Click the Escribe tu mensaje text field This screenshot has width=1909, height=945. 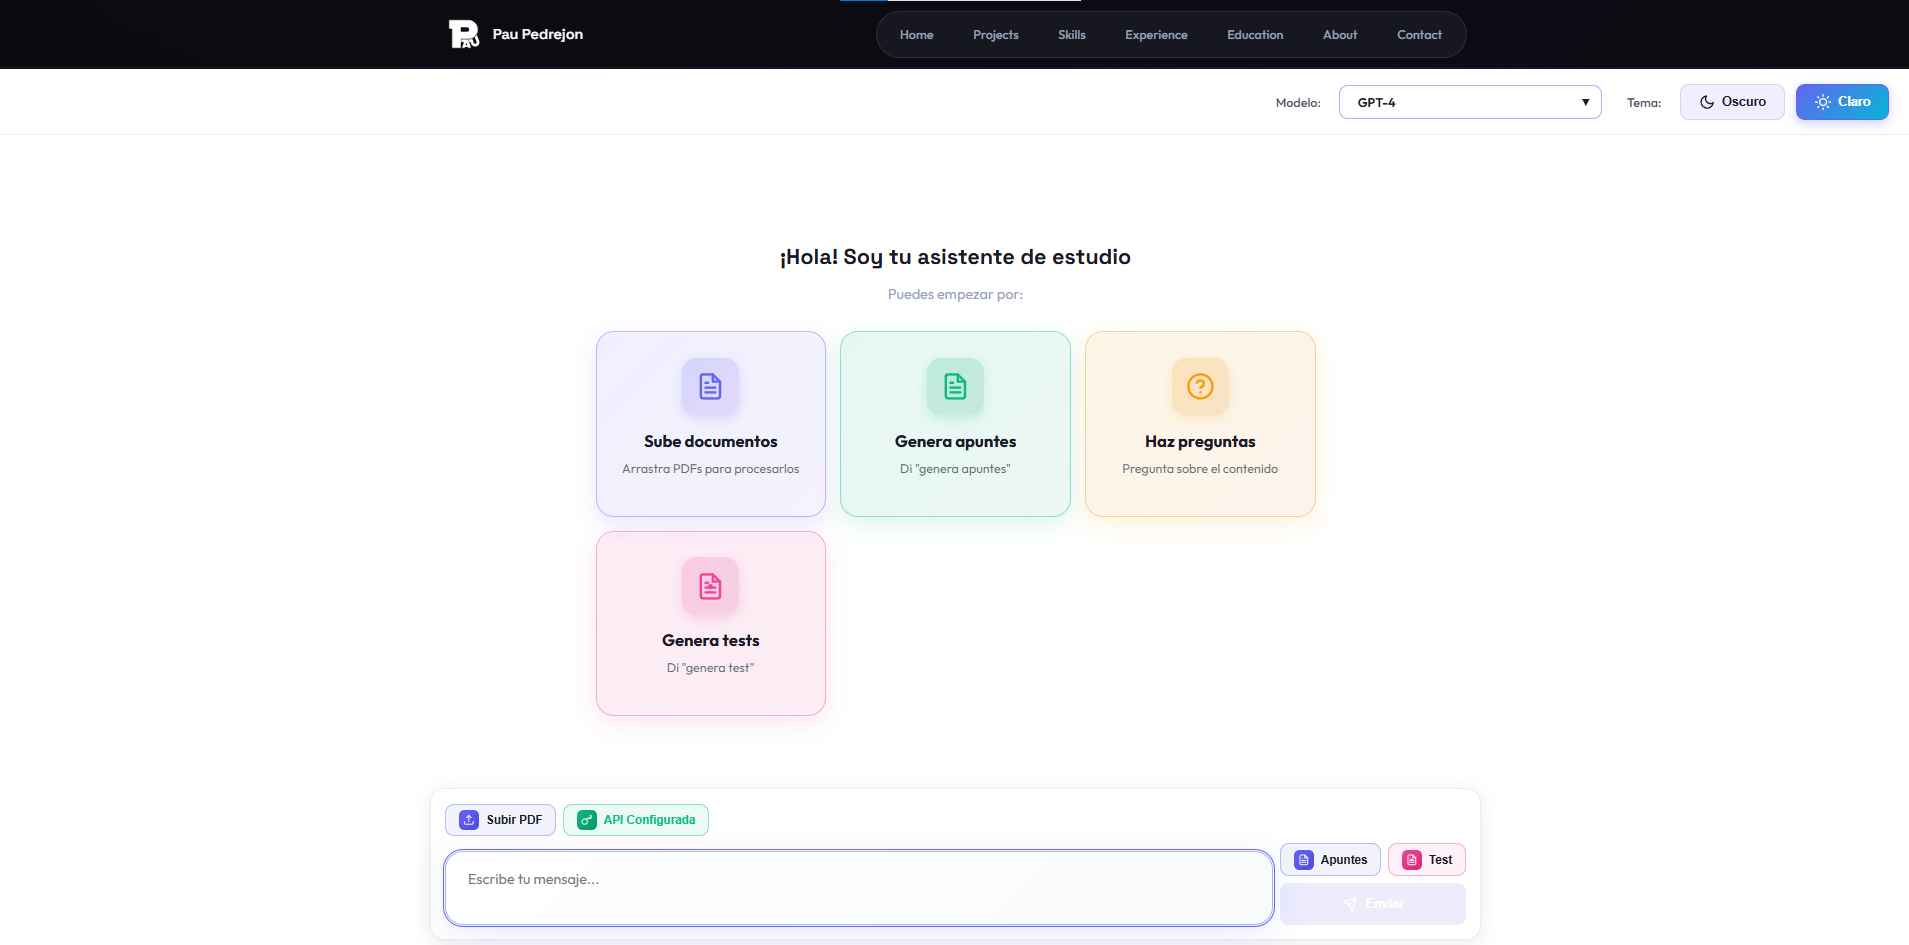click(858, 887)
